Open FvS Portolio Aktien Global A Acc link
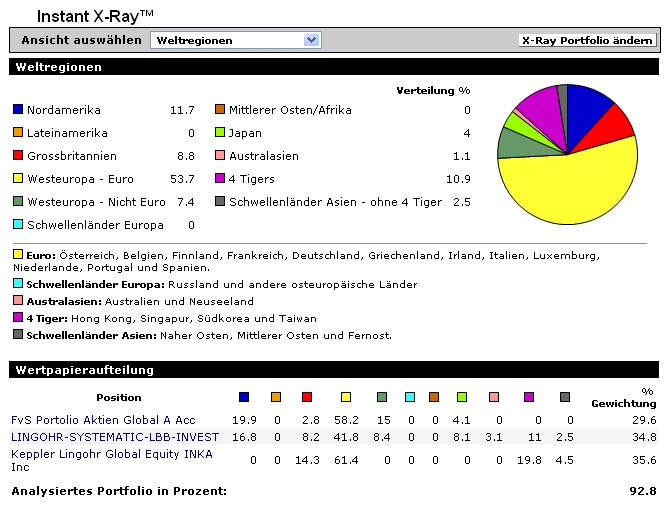The height and width of the screenshot is (512, 668). coord(103,420)
